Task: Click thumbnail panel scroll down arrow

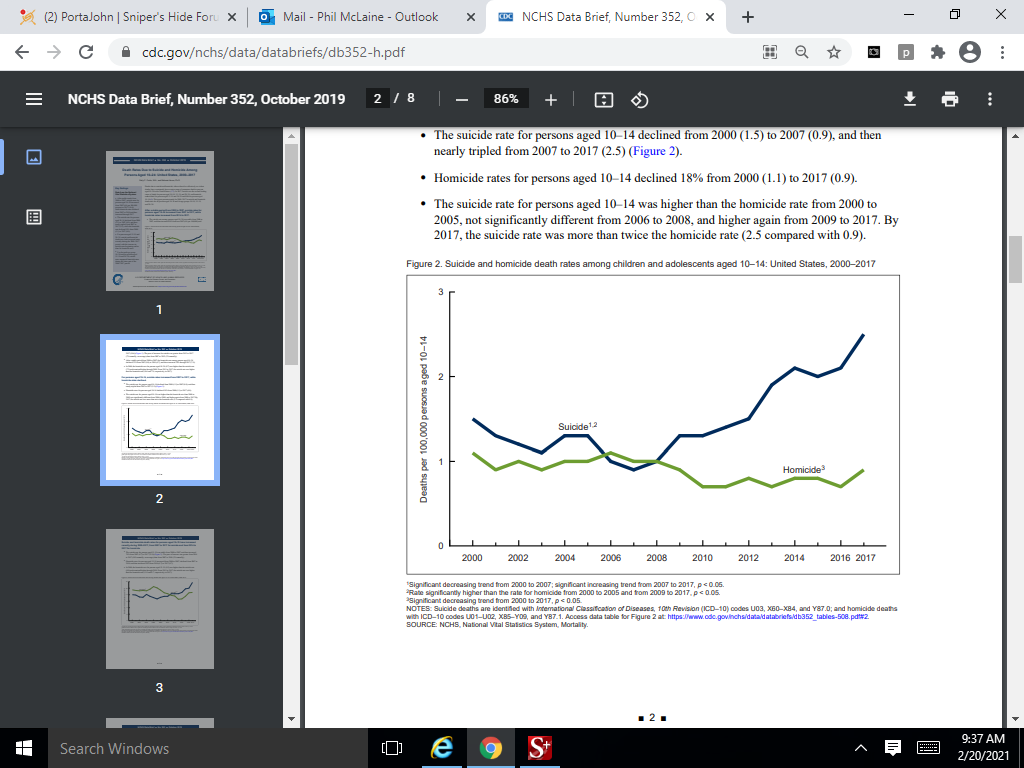Action: (291, 719)
